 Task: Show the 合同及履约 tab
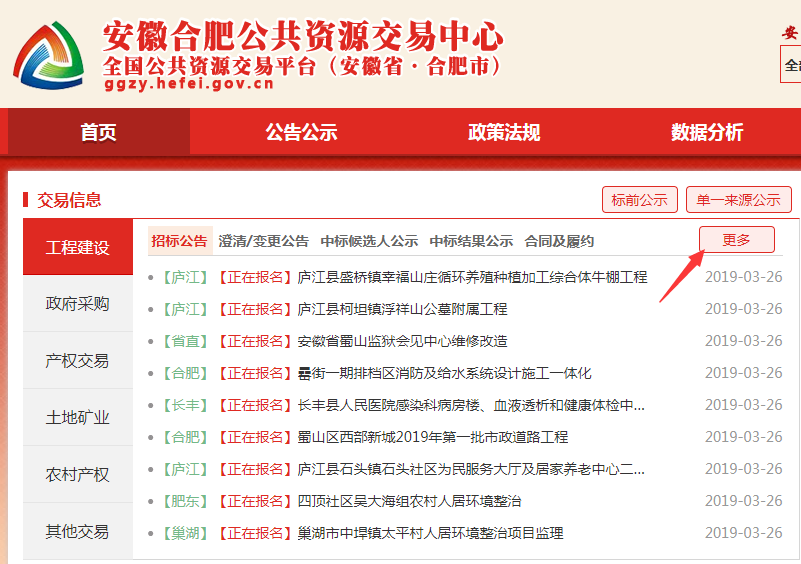[x=559, y=241]
